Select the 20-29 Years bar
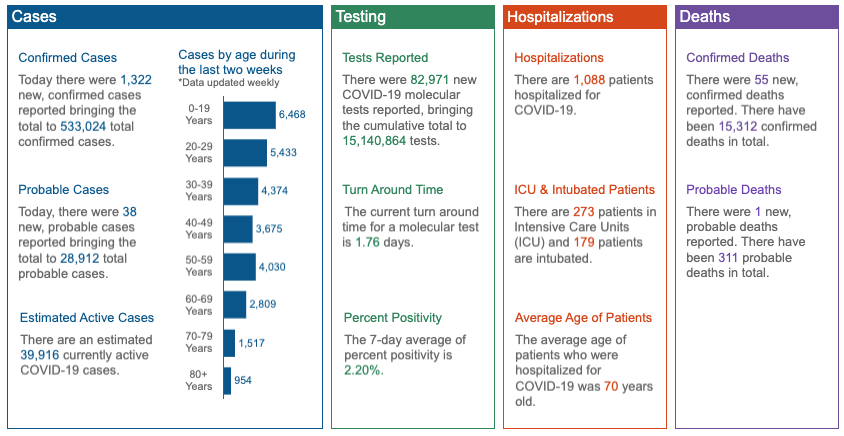Screen dimensions: 844x436 tap(245, 153)
